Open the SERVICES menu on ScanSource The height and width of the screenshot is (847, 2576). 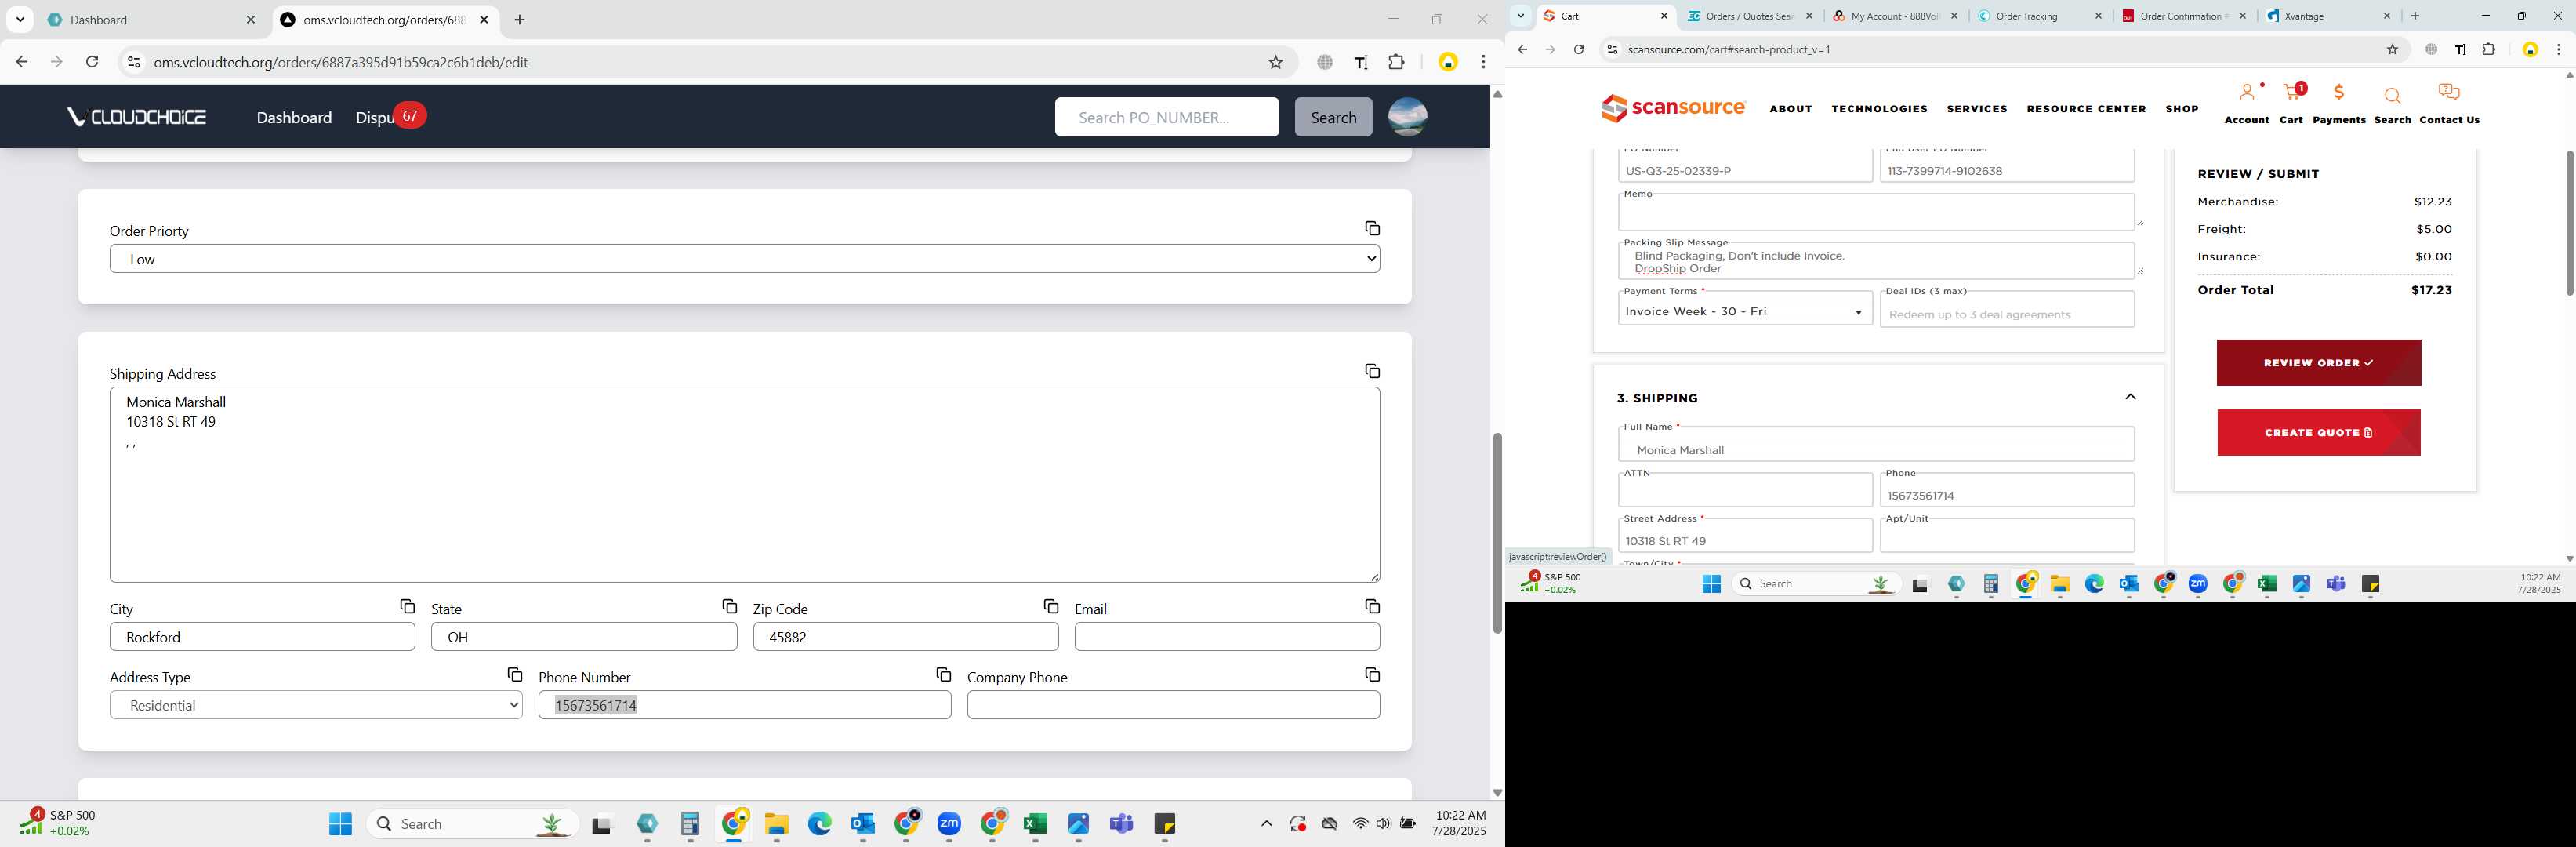tap(1976, 109)
